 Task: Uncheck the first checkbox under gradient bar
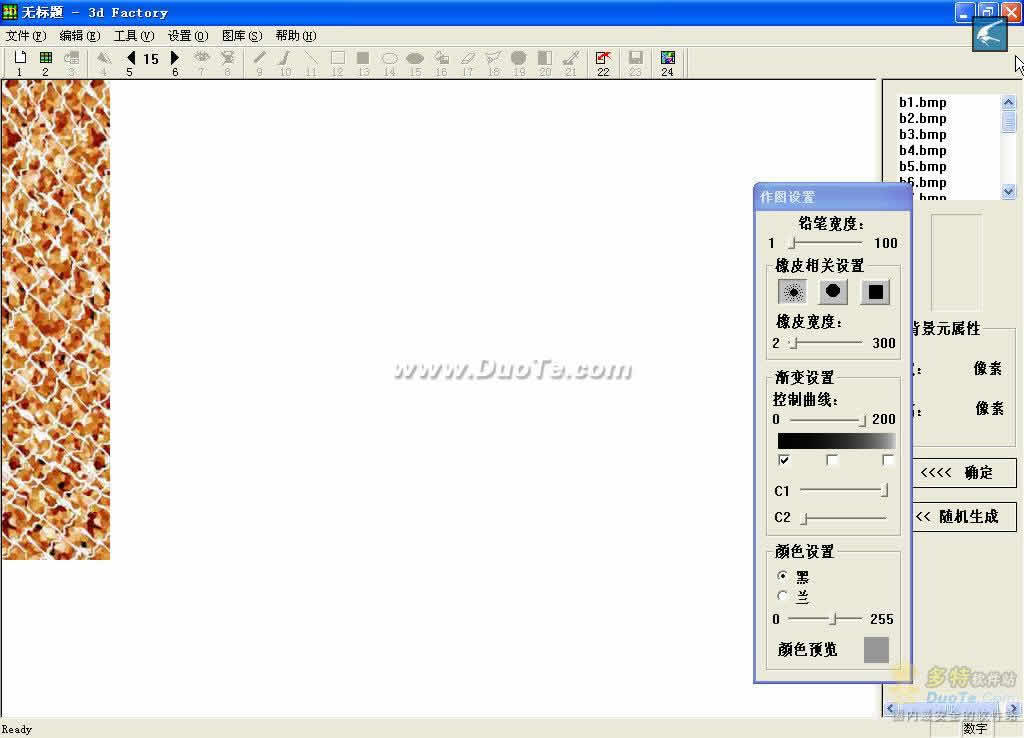click(x=784, y=460)
